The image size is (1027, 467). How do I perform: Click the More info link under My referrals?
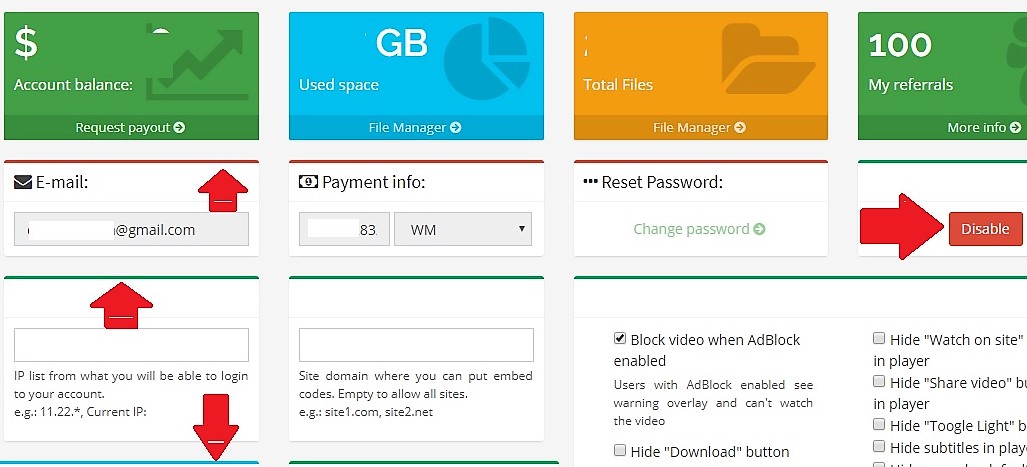tap(984, 128)
